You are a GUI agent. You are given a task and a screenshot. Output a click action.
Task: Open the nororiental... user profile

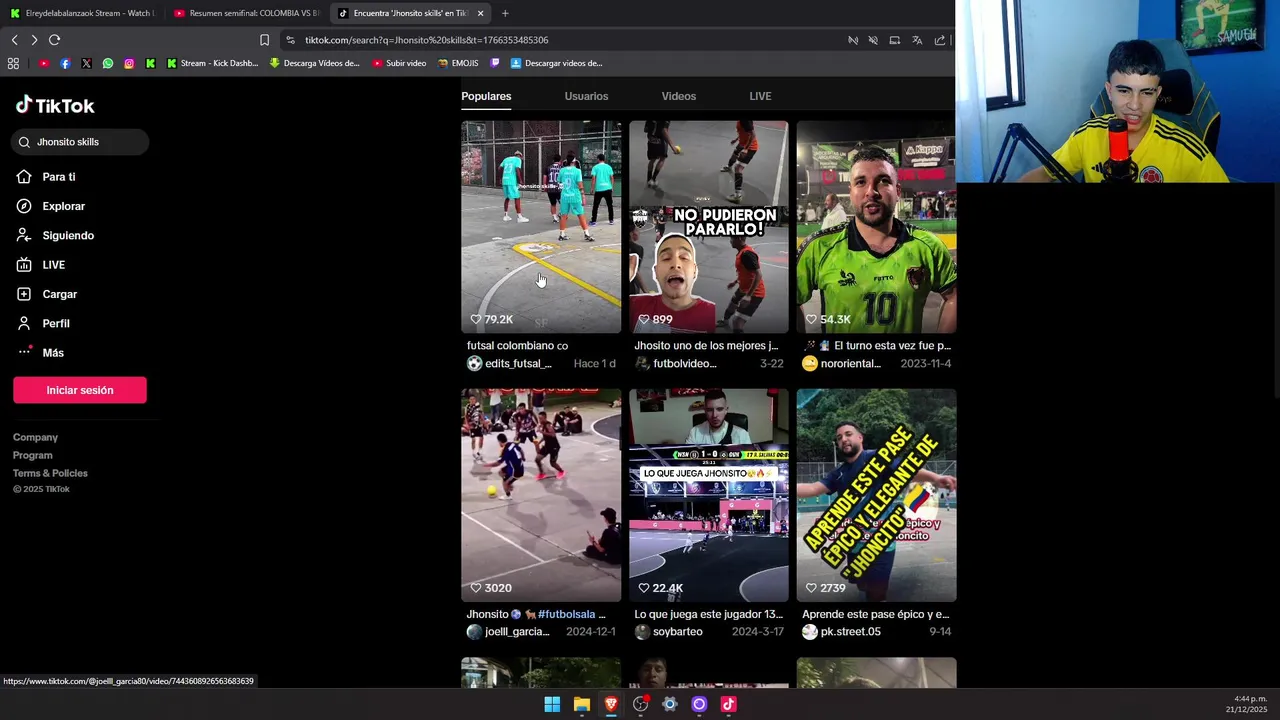click(842, 363)
